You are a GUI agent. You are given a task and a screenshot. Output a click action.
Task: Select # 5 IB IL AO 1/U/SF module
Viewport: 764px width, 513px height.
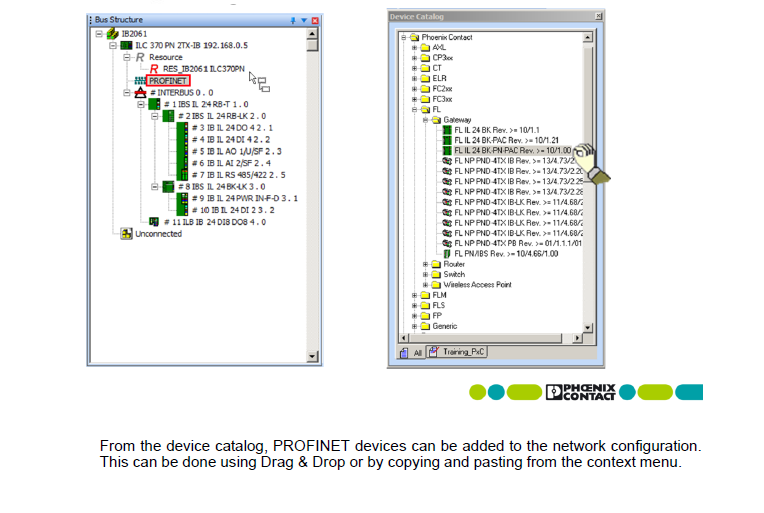(237, 151)
